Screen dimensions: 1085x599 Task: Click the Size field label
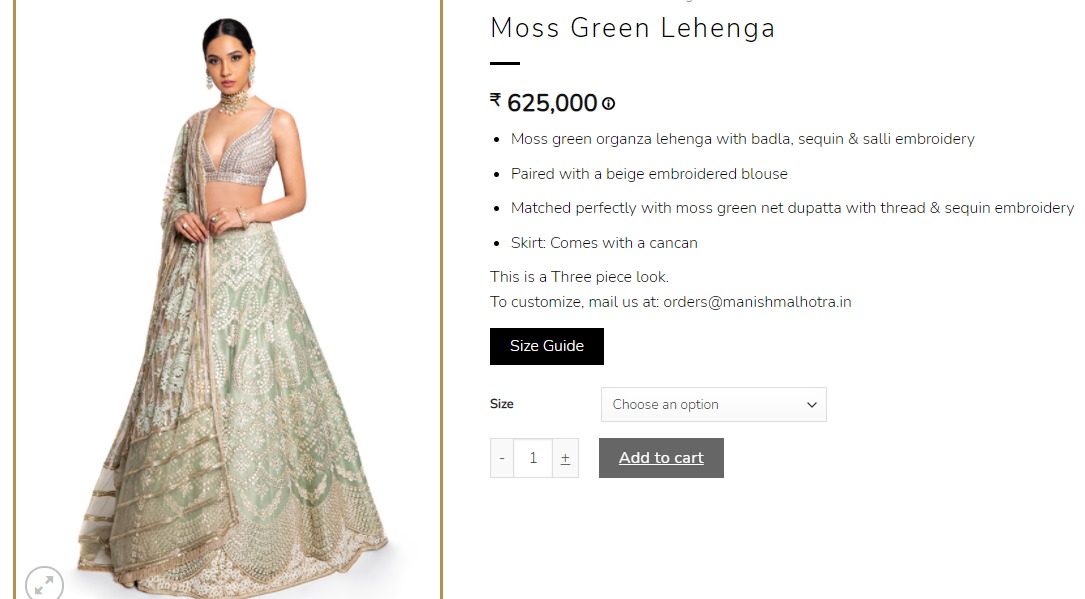tap(502, 404)
